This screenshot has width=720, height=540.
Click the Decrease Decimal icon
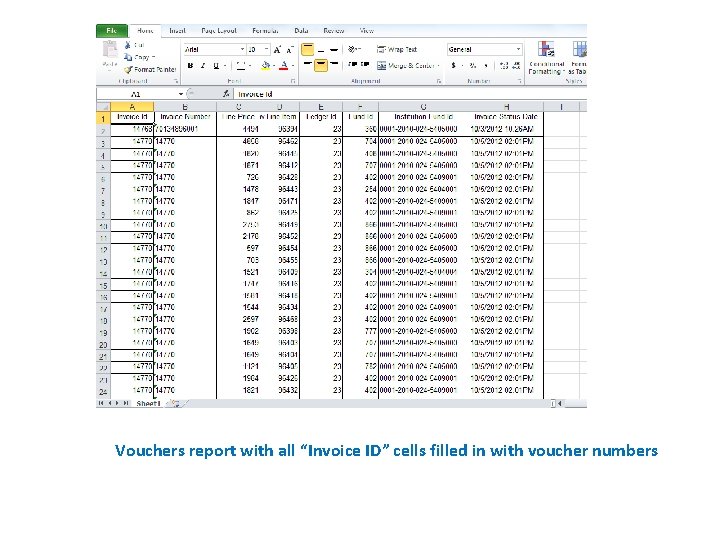tap(516, 66)
